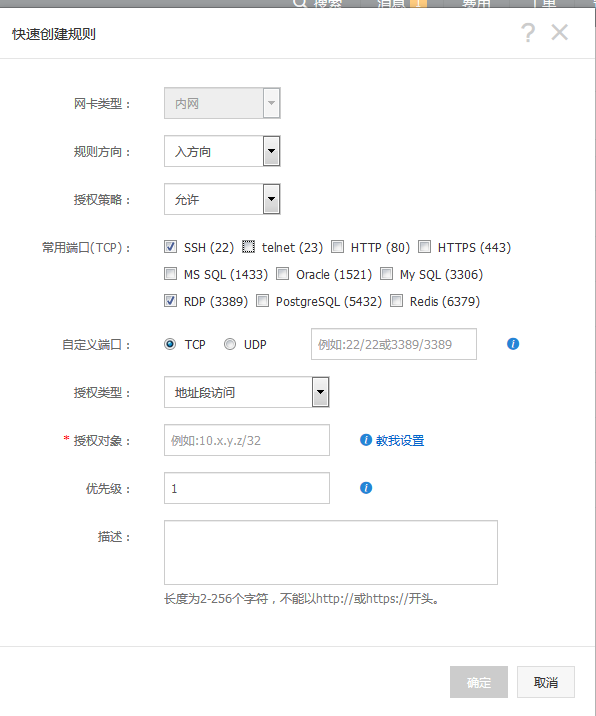Click info icon beside custom port field
Viewport: 596px width, 716px height.
pos(513,344)
